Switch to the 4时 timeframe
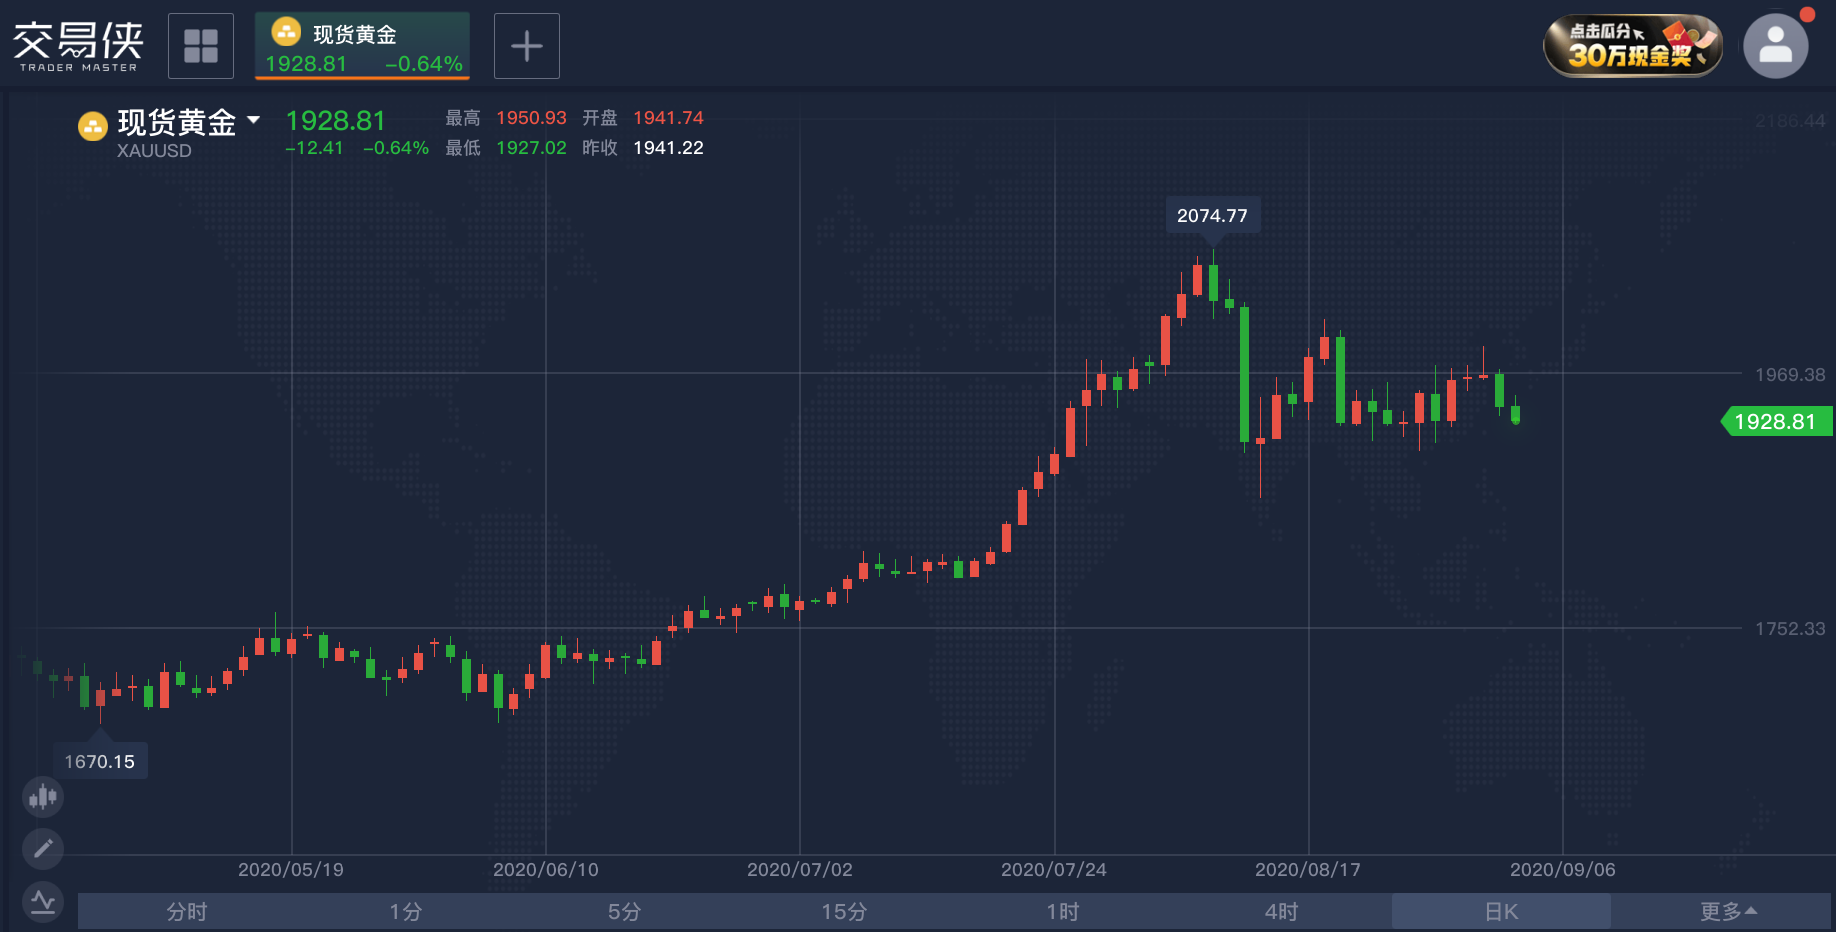1836x932 pixels. [1282, 911]
